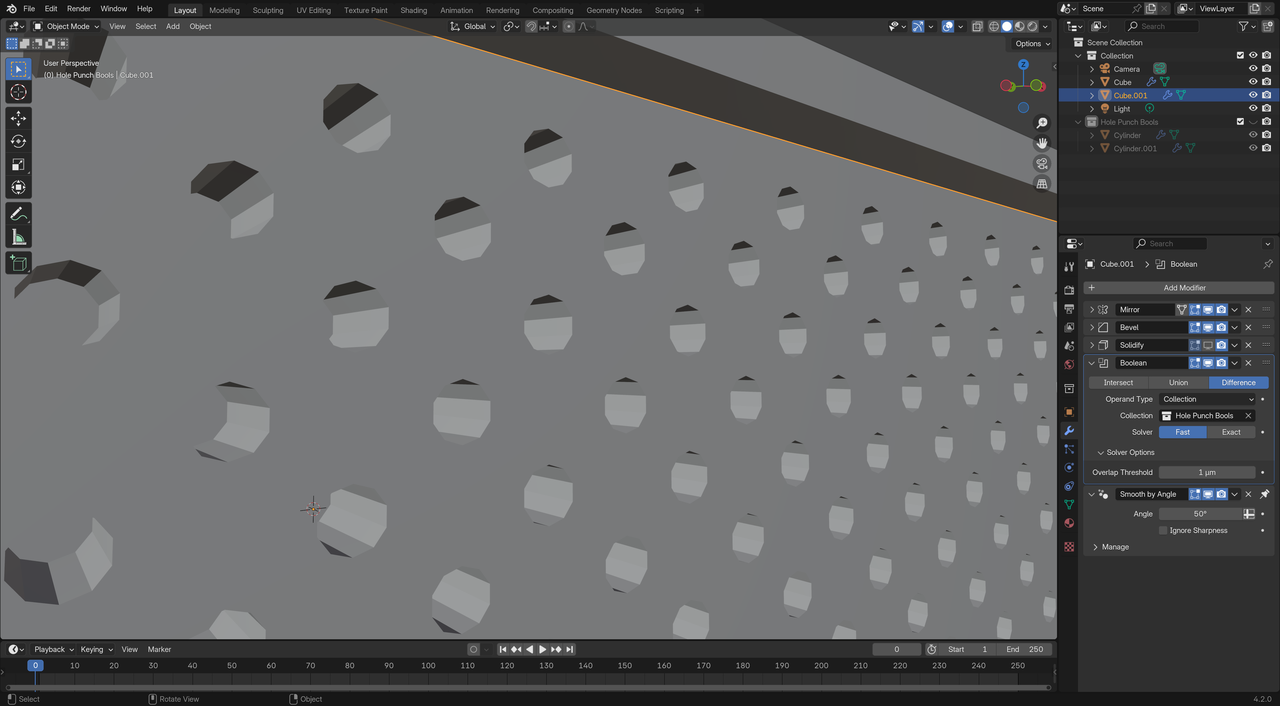Open the Operand Type dropdown

1207,399
